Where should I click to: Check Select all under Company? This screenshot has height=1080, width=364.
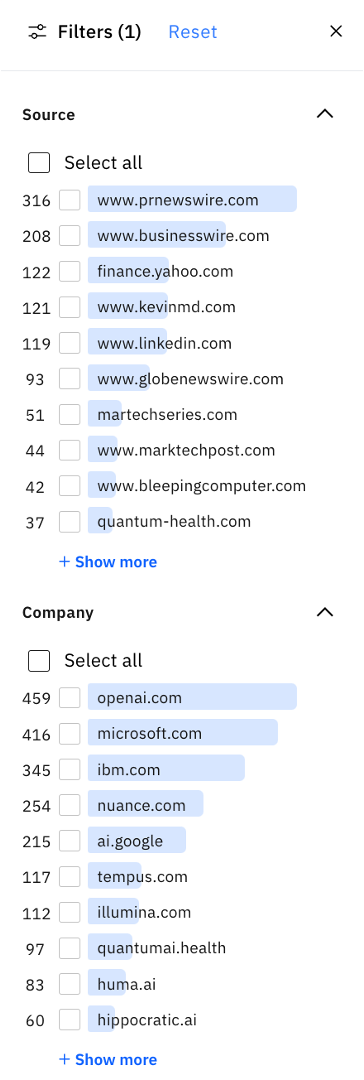(x=39, y=661)
